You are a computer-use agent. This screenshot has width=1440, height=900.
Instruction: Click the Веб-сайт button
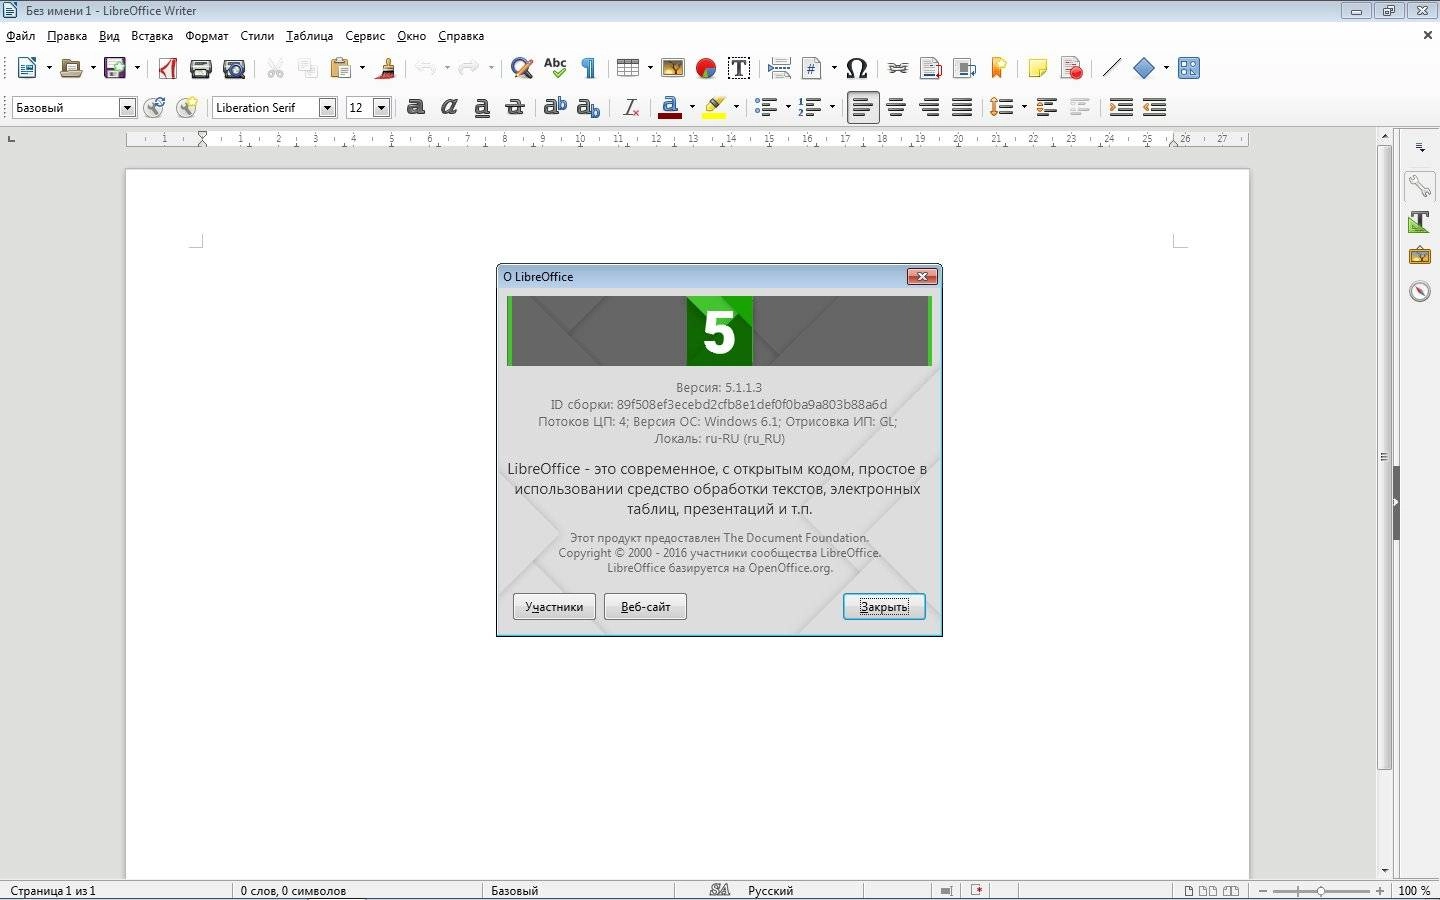[645, 607]
